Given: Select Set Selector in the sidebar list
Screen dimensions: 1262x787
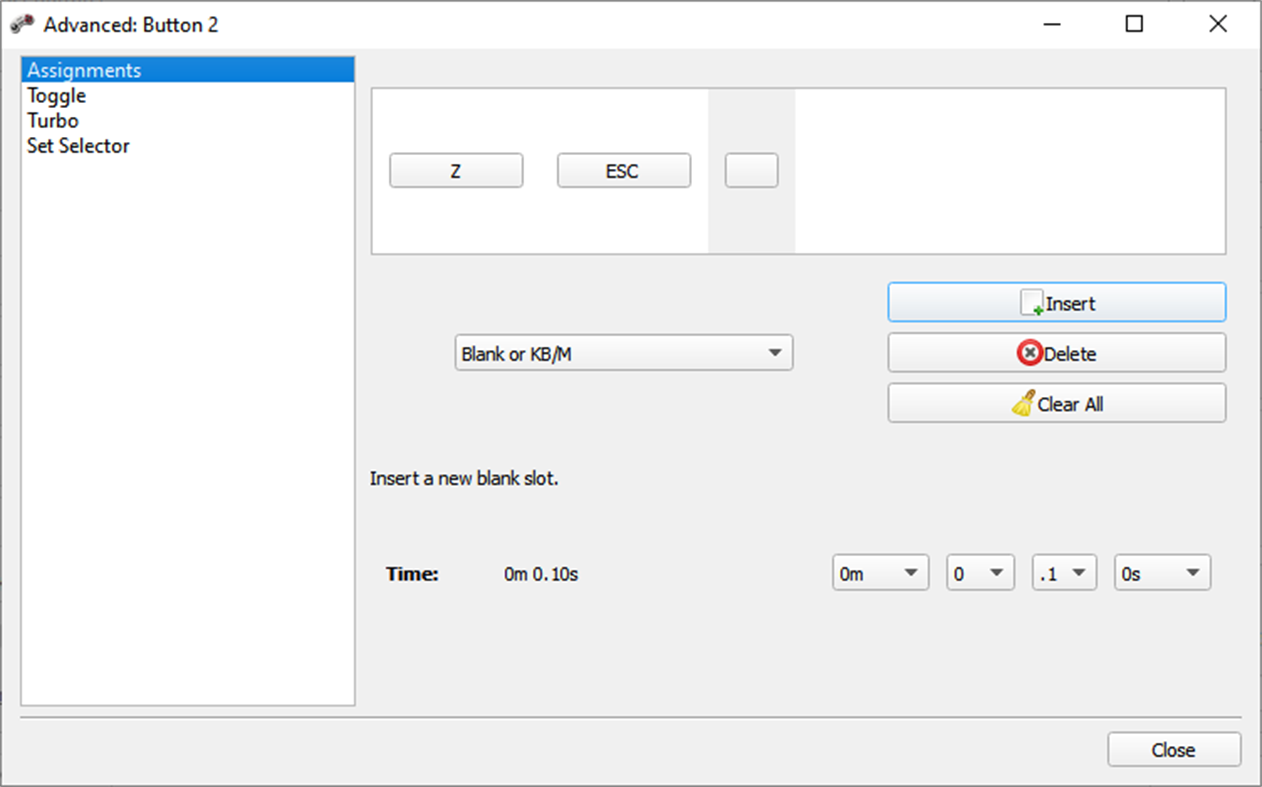Looking at the screenshot, I should click(x=78, y=145).
